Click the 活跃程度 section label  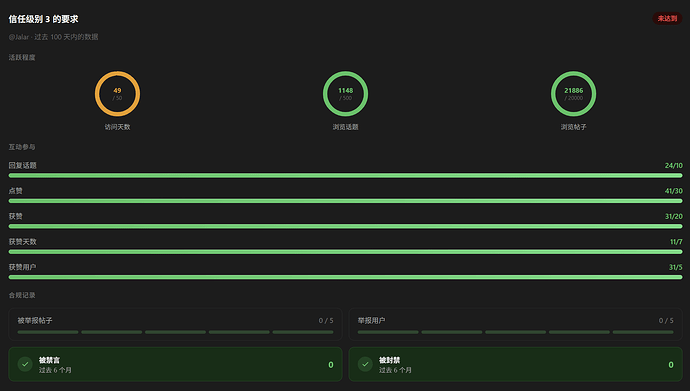22,57
